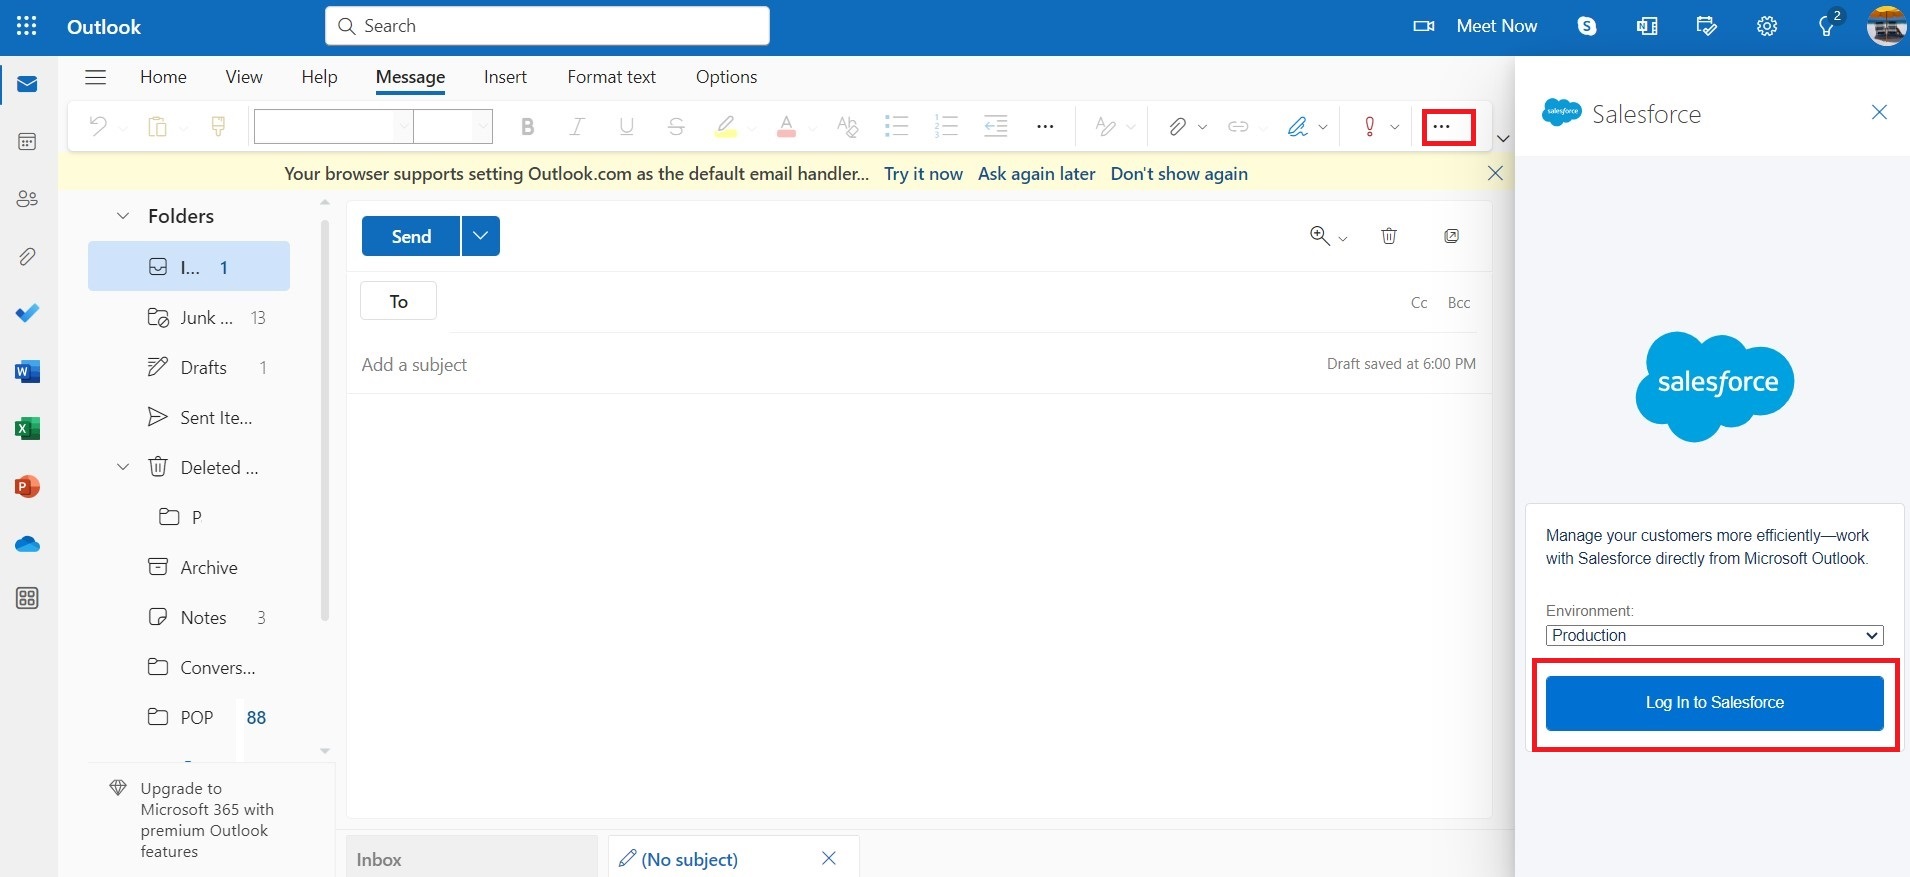
Task: Click the Don't show again link
Action: [1179, 174]
